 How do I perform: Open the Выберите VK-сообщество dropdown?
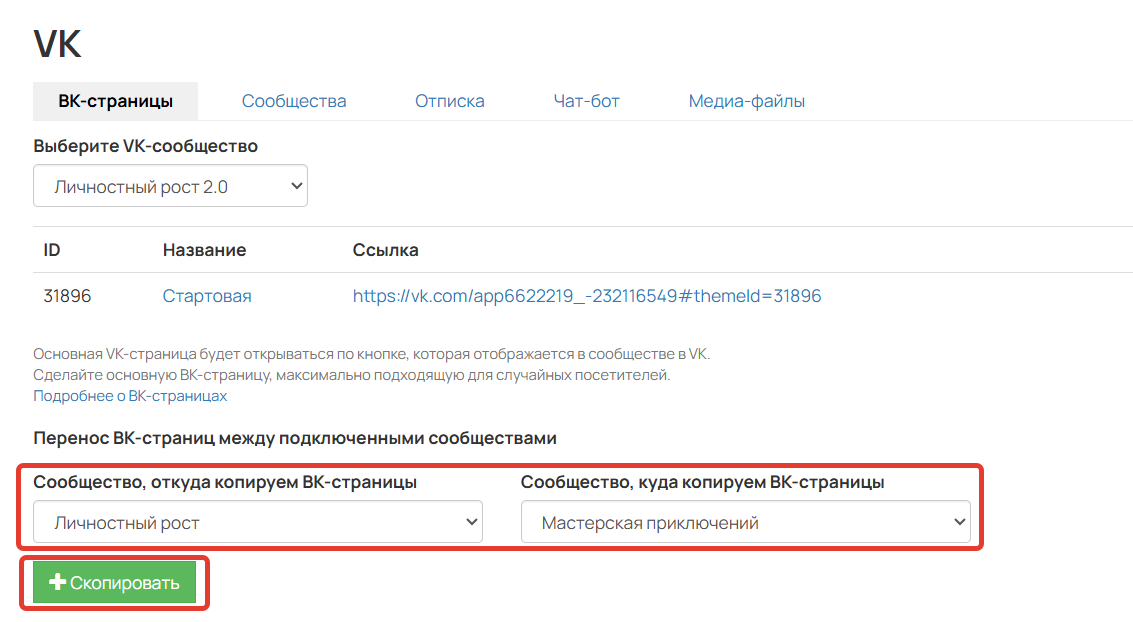click(170, 185)
